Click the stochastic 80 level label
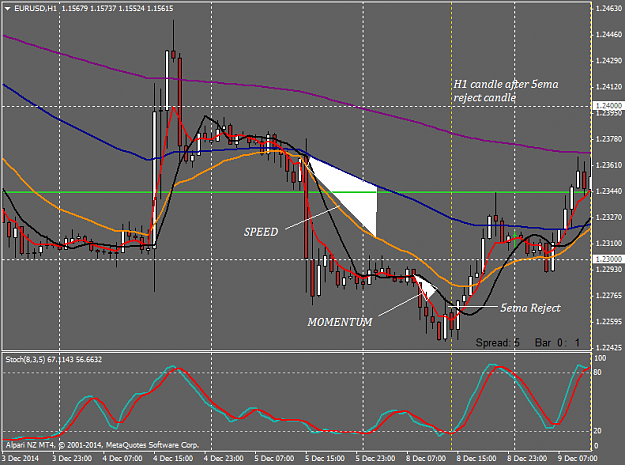Screen dimensions: 625x465 (597, 372)
